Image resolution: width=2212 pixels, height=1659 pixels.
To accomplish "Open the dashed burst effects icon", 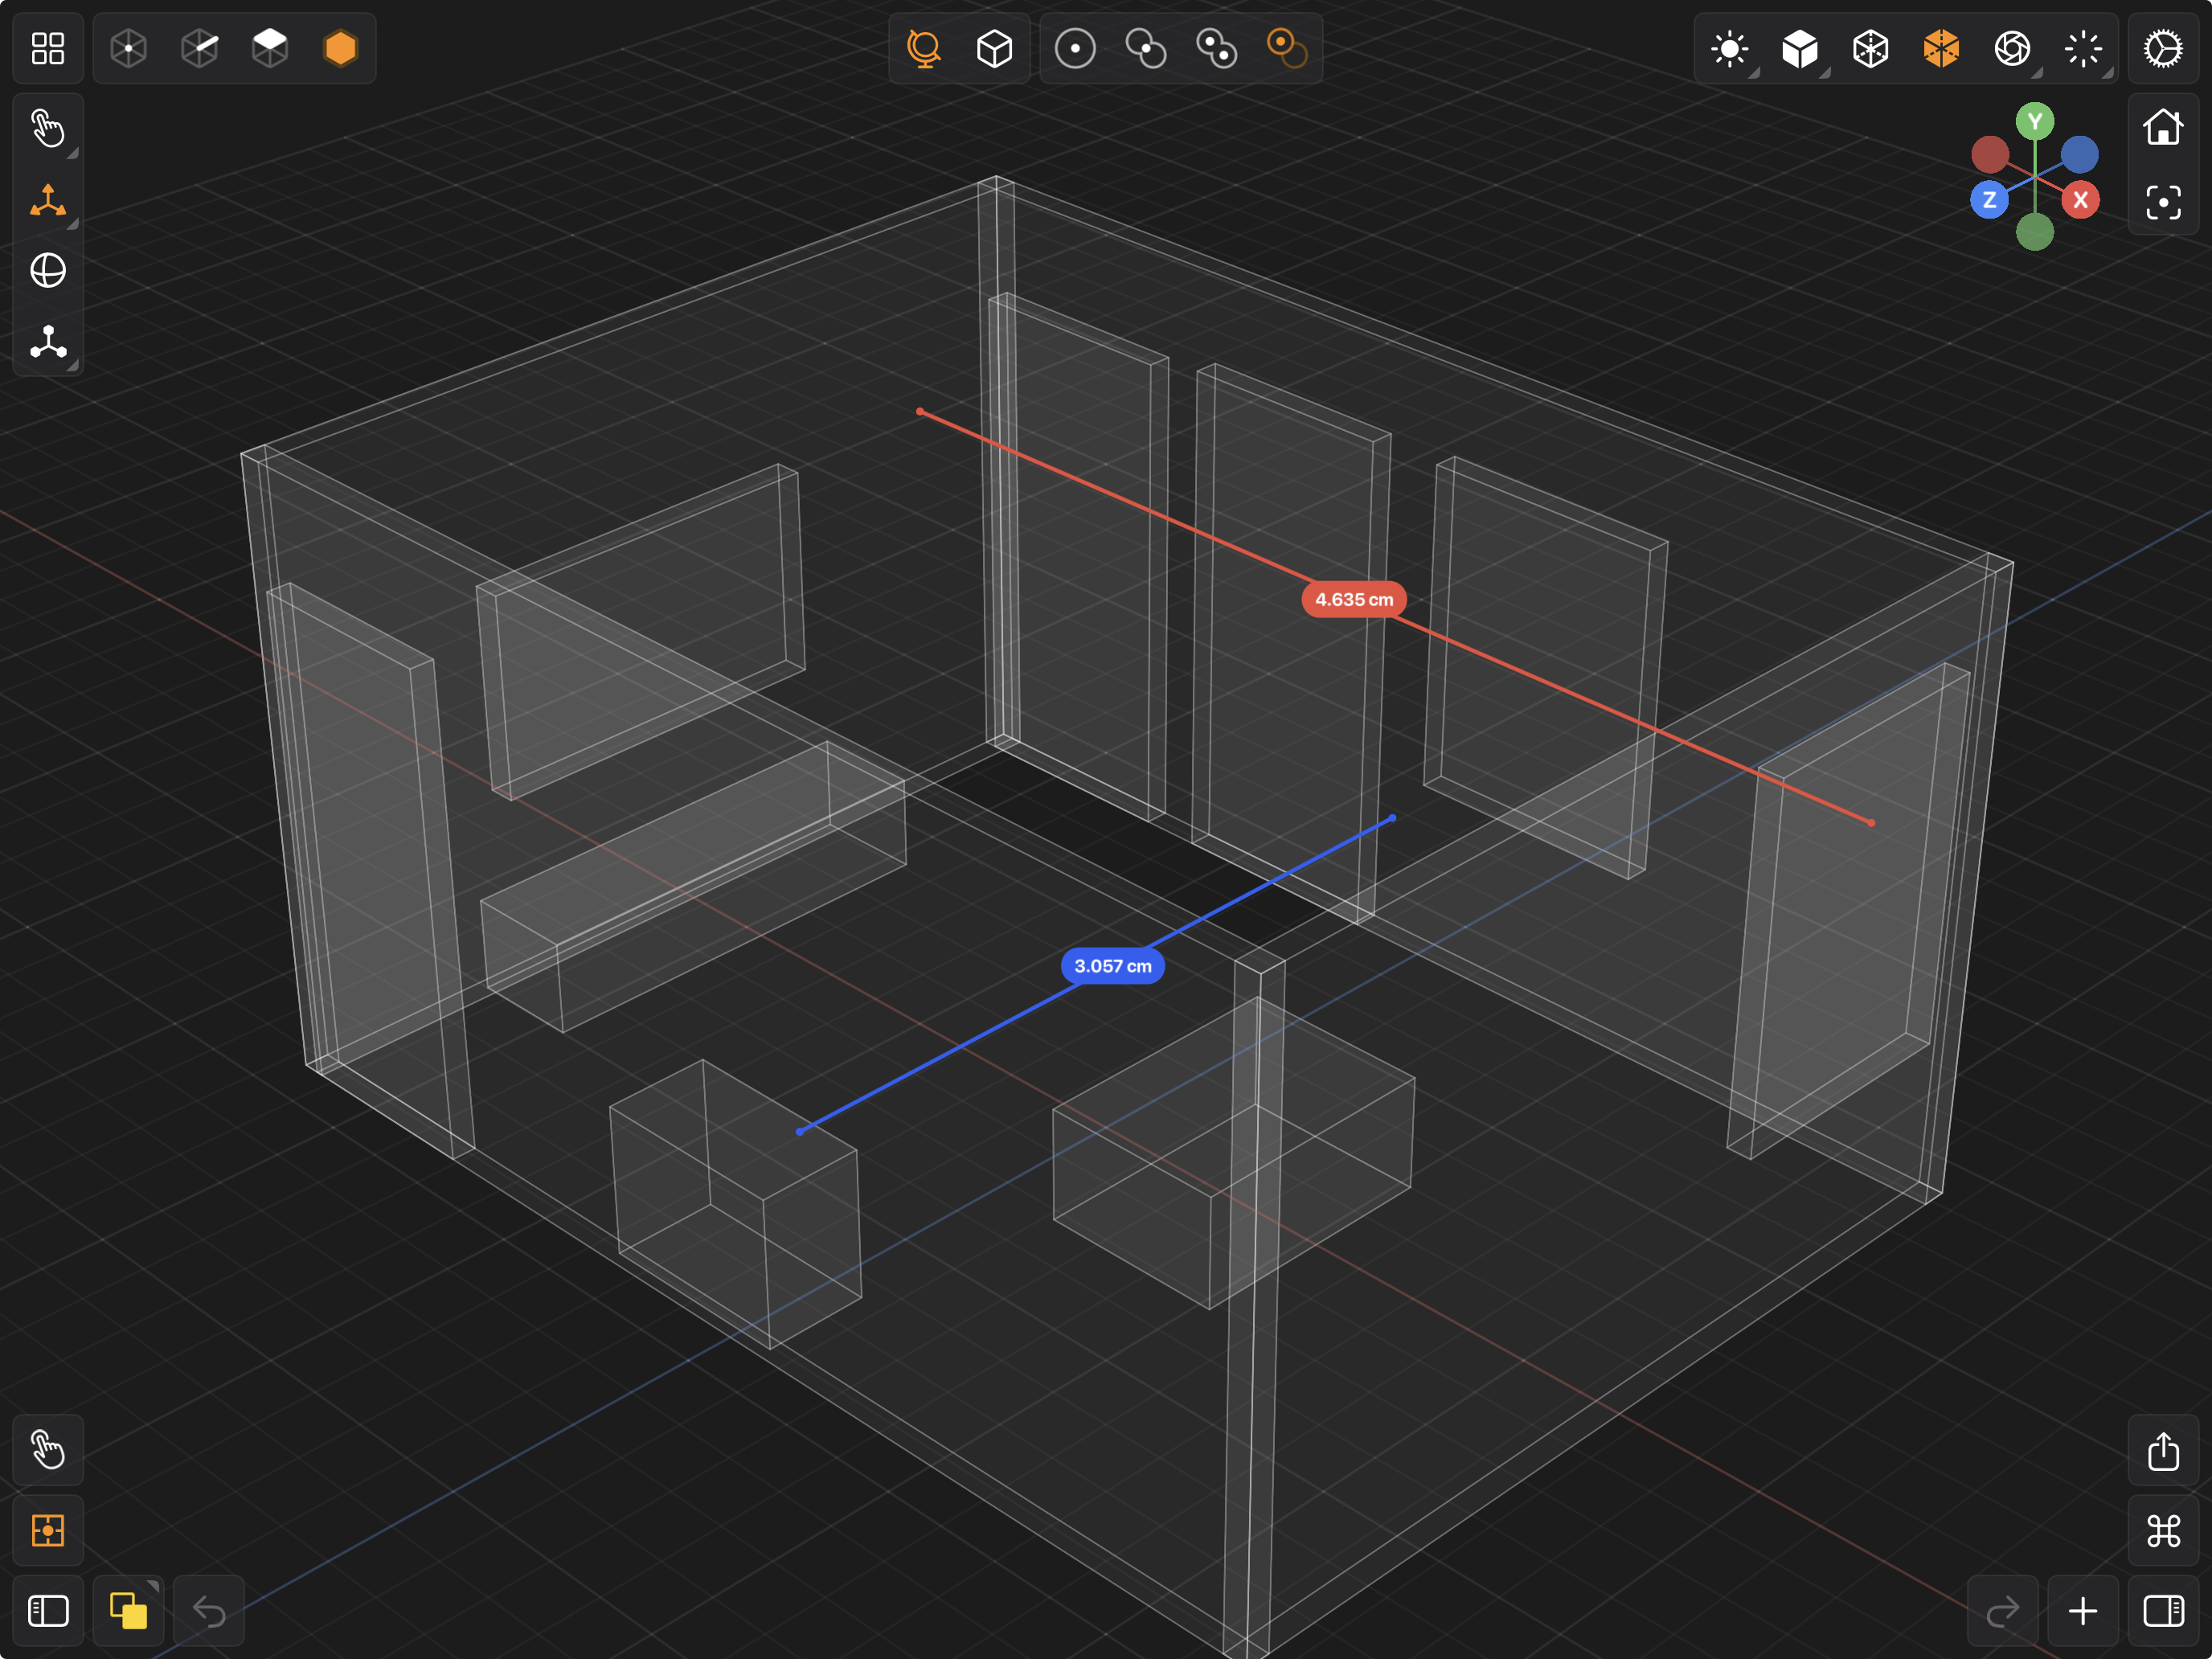I will coord(2083,48).
